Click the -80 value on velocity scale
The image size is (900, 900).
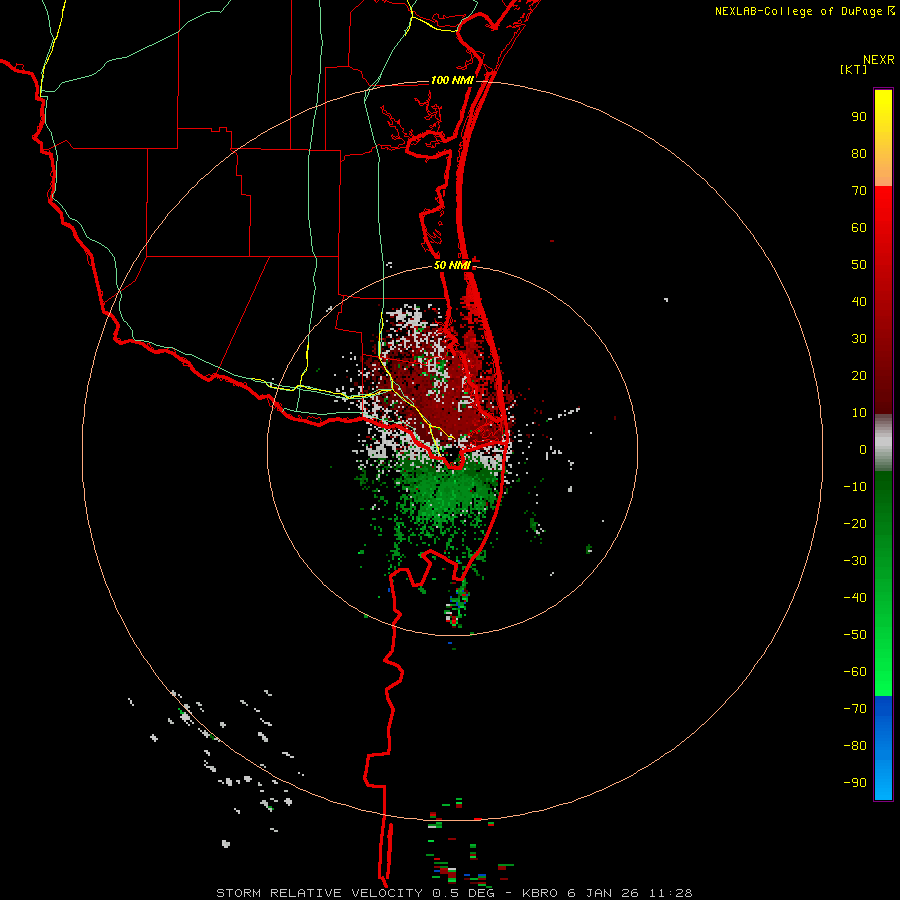[855, 746]
